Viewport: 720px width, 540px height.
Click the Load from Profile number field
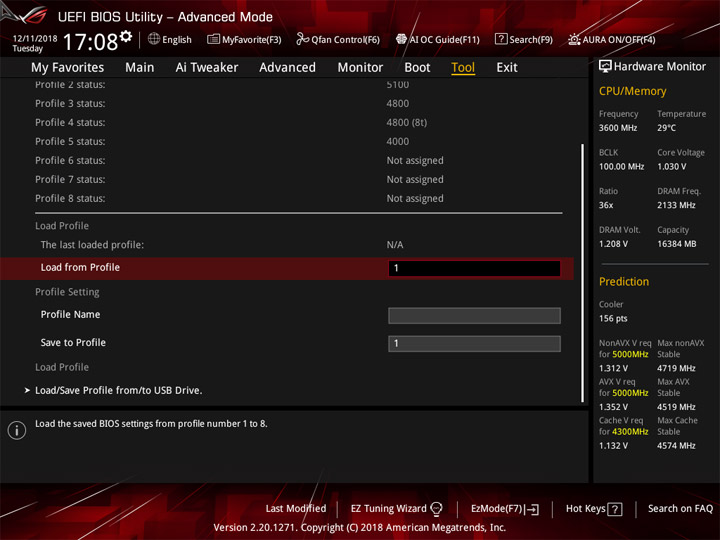point(474,268)
